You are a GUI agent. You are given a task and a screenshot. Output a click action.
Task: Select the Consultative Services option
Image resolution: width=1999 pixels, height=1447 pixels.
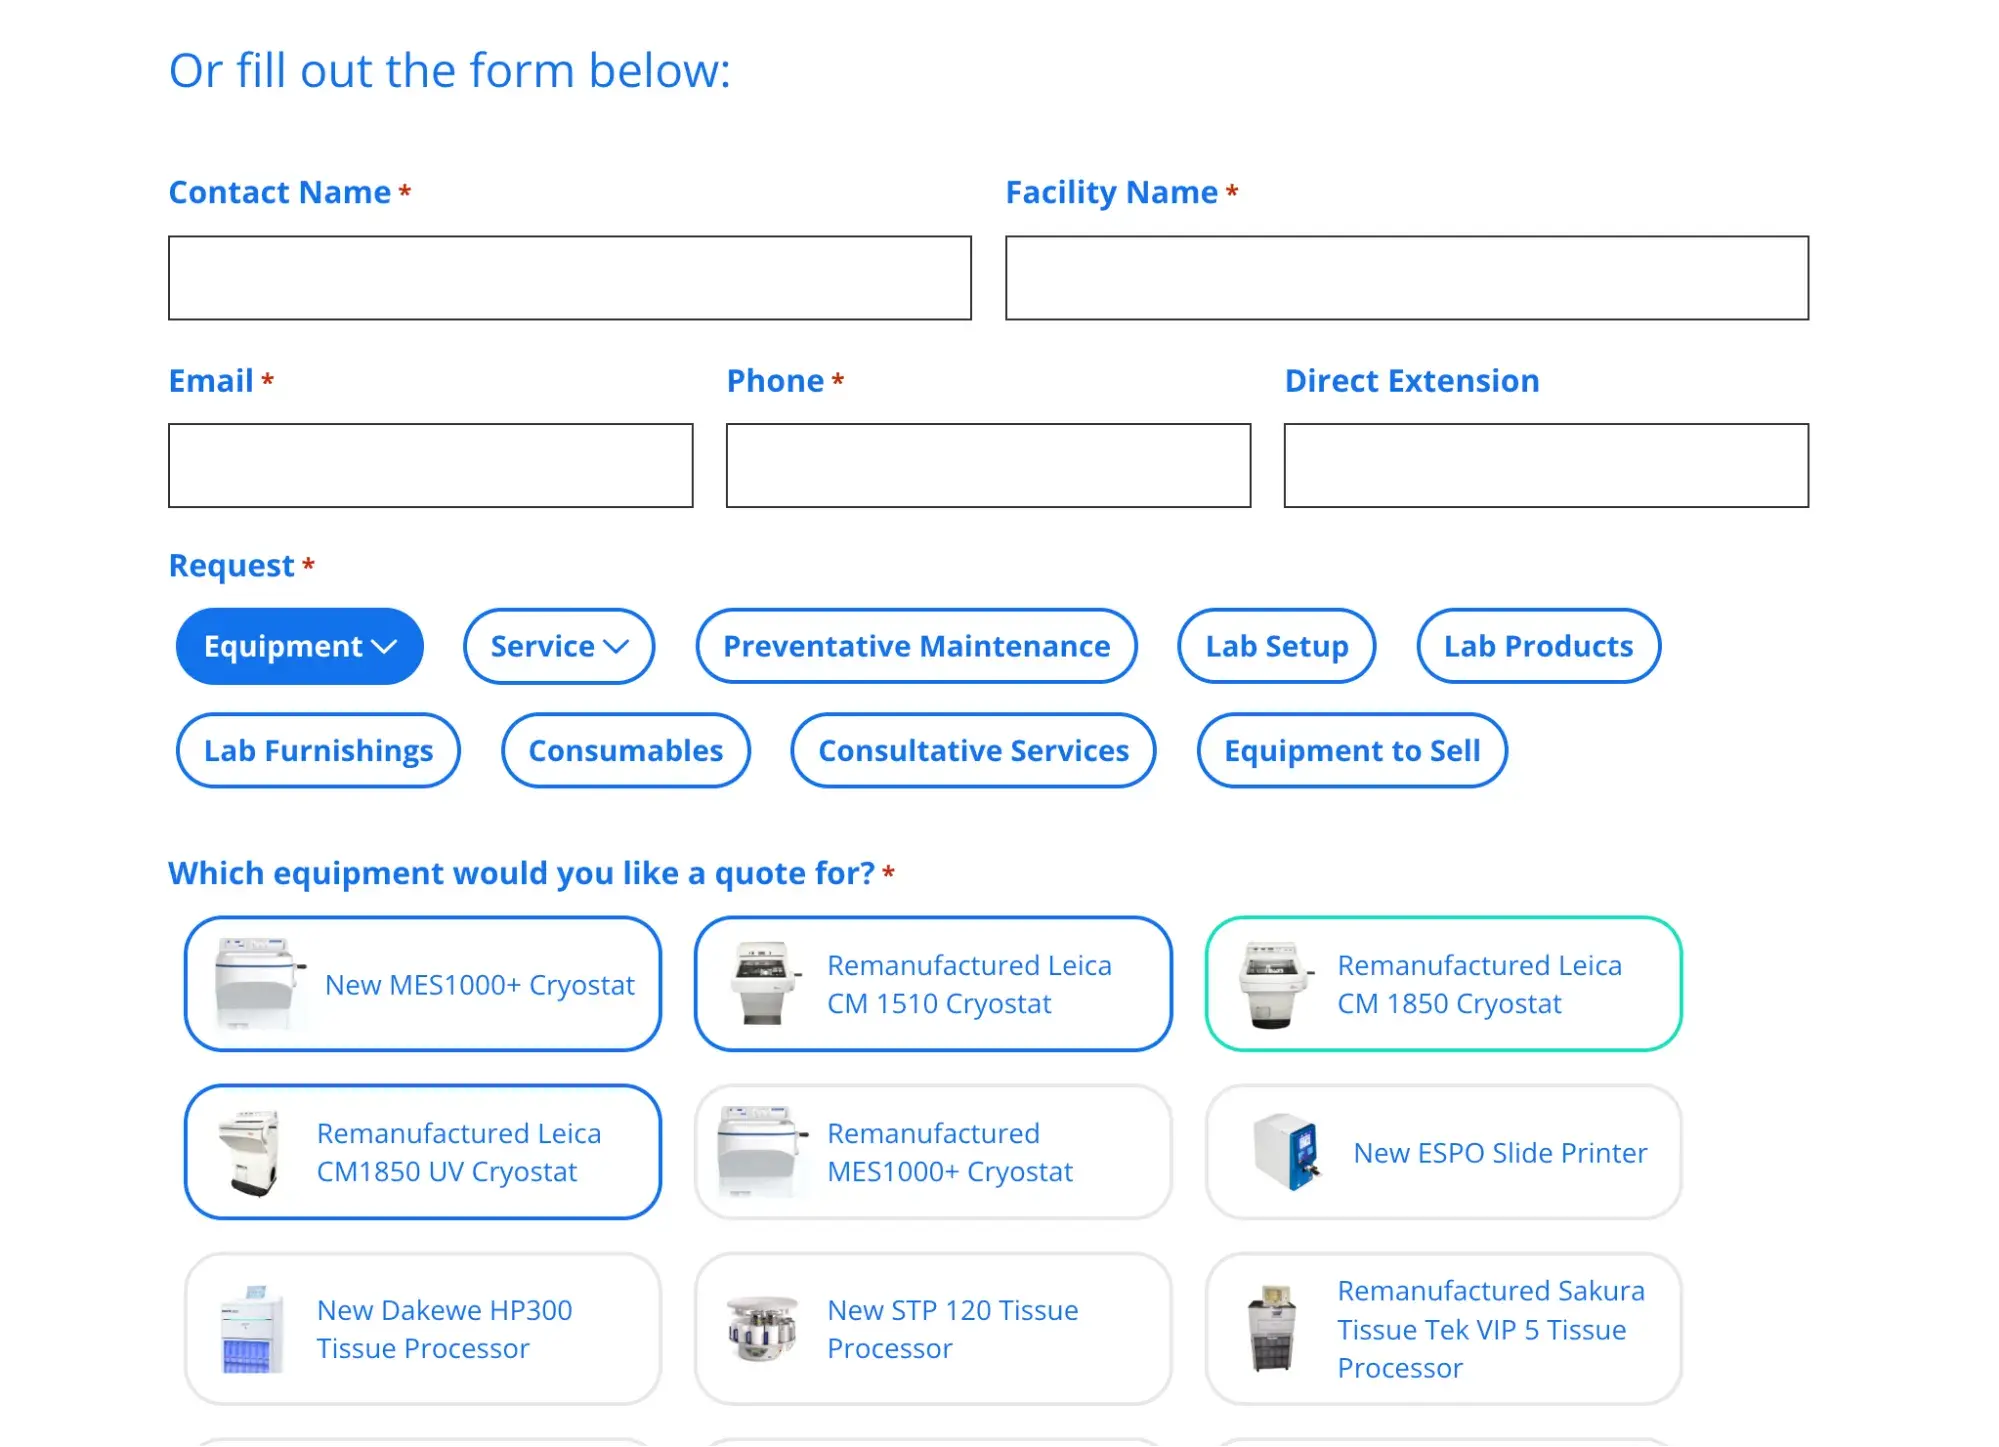coord(973,750)
